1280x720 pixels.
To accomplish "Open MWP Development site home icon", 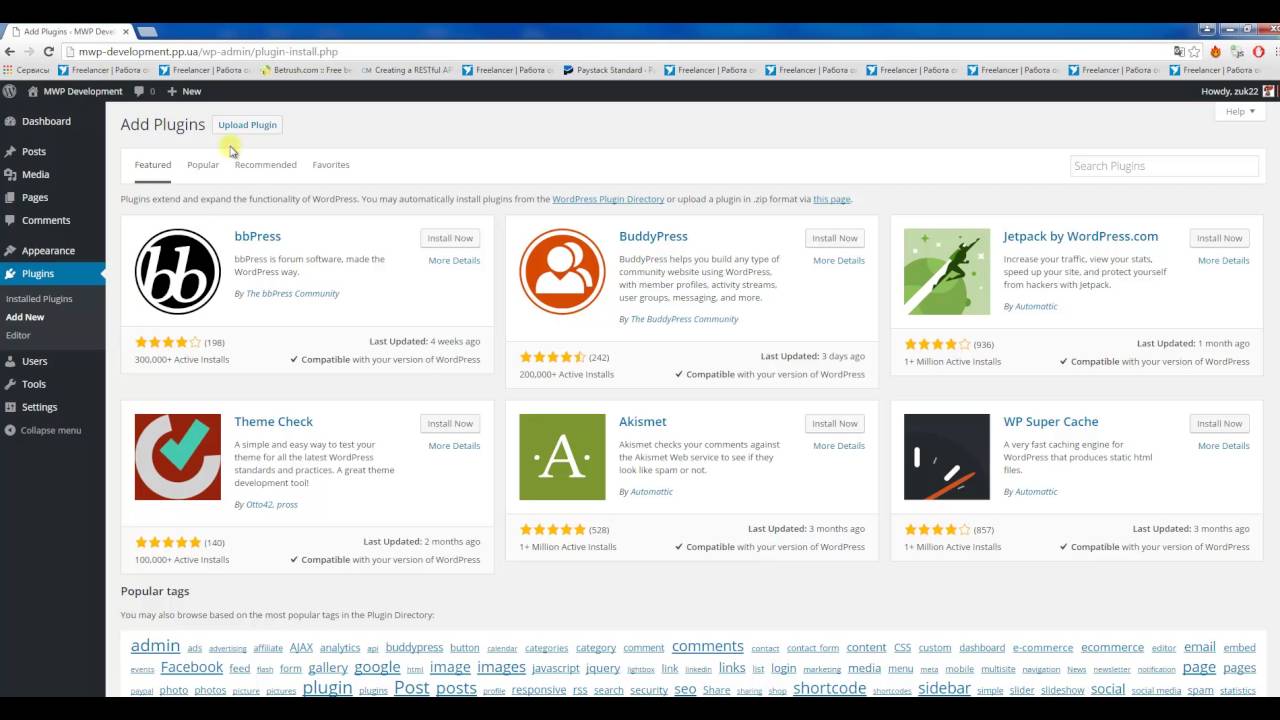I will pos(33,91).
